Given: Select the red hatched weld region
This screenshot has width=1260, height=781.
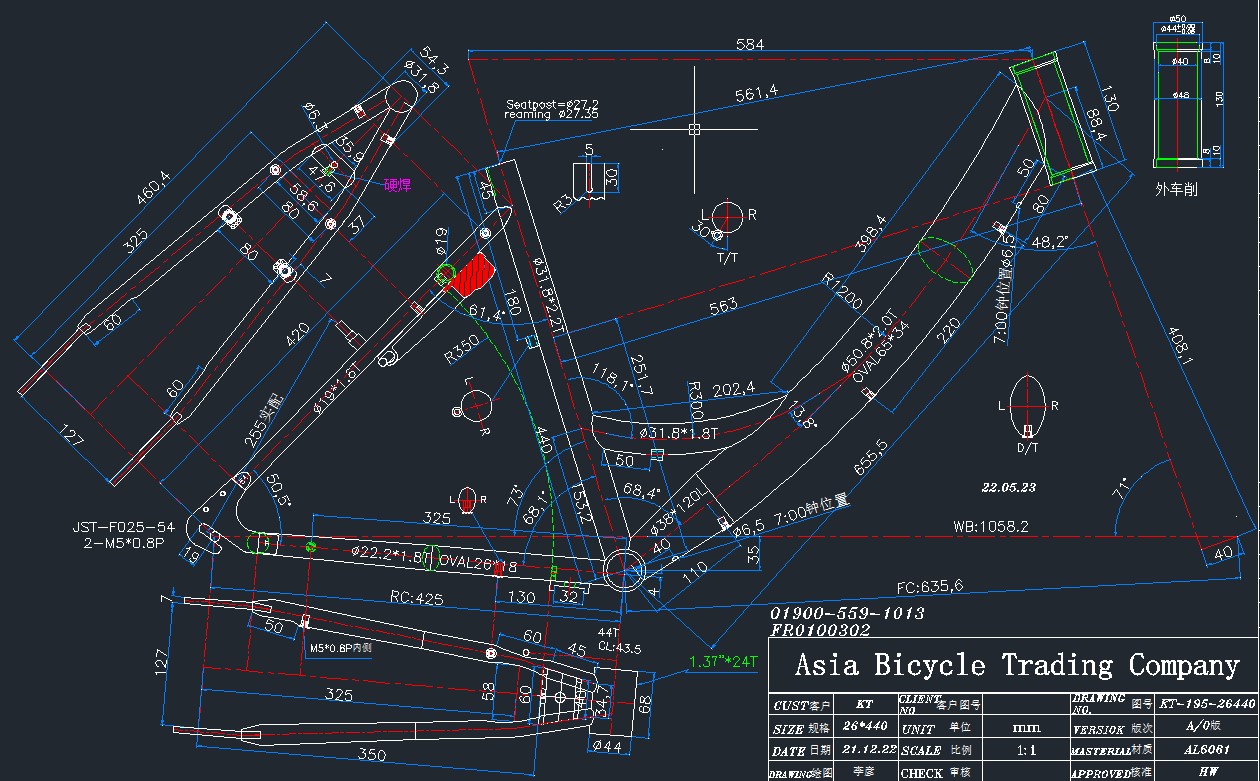Looking at the screenshot, I should click(471, 273).
